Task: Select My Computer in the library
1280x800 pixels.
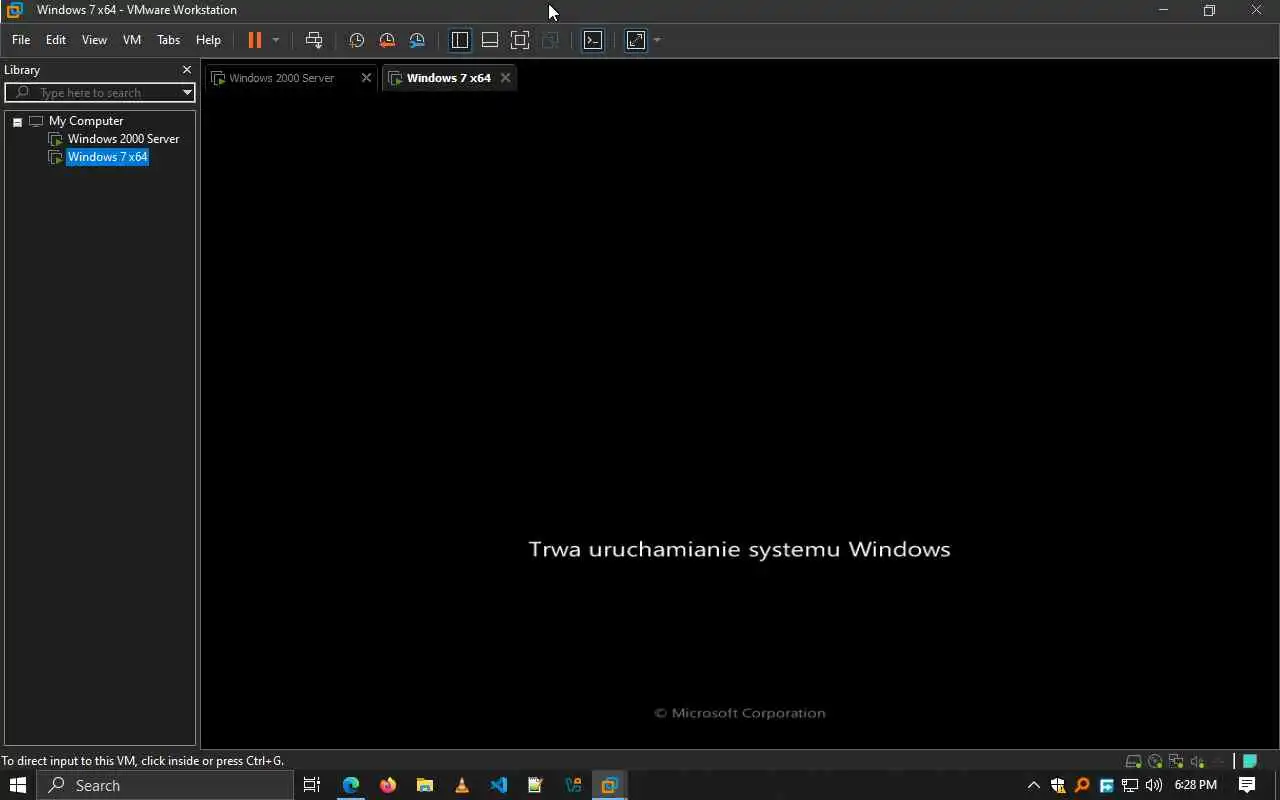Action: (x=86, y=121)
